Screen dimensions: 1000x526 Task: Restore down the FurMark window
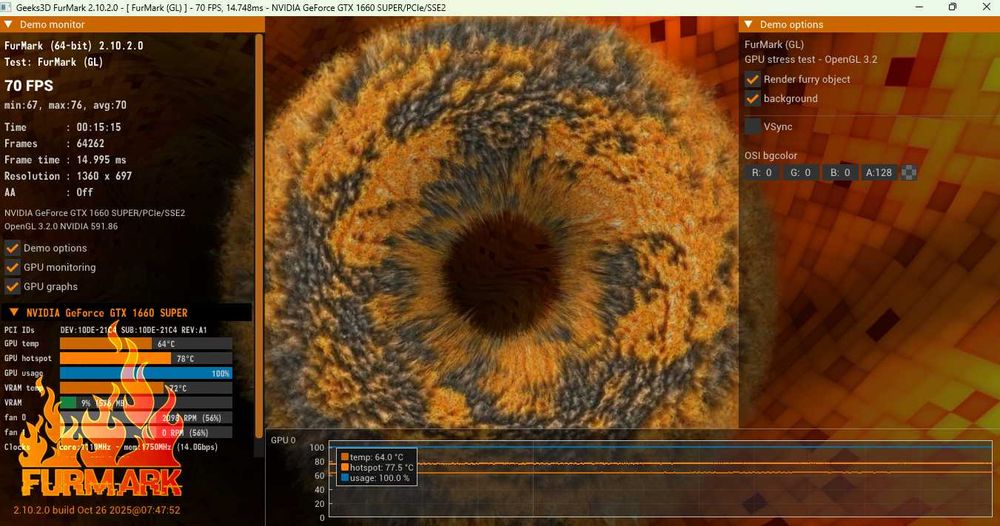coord(952,7)
